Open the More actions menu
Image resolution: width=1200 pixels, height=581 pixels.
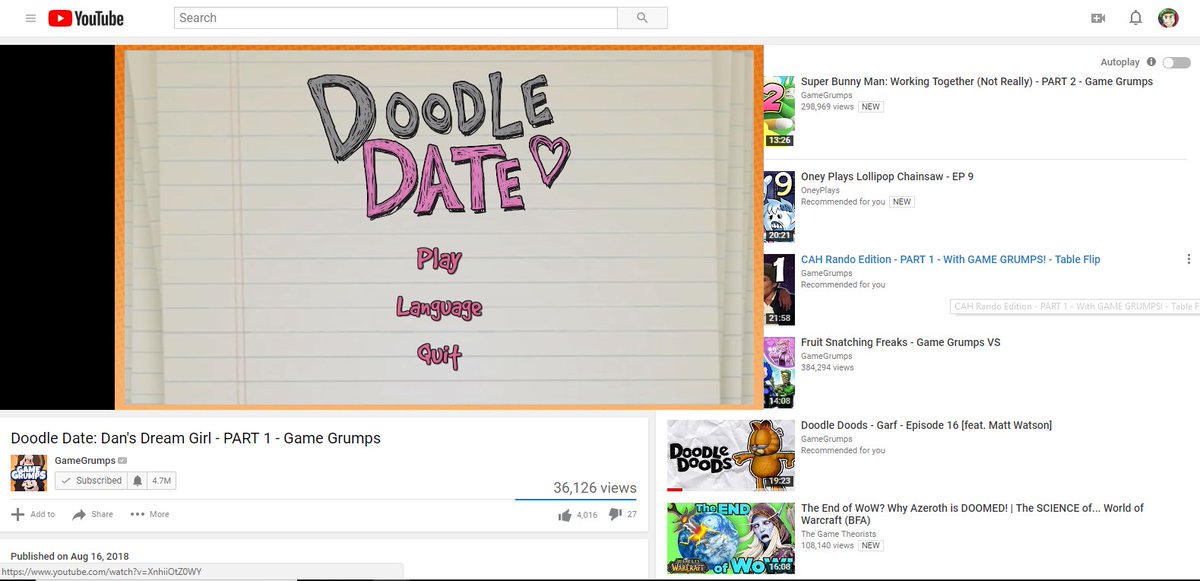pos(150,514)
